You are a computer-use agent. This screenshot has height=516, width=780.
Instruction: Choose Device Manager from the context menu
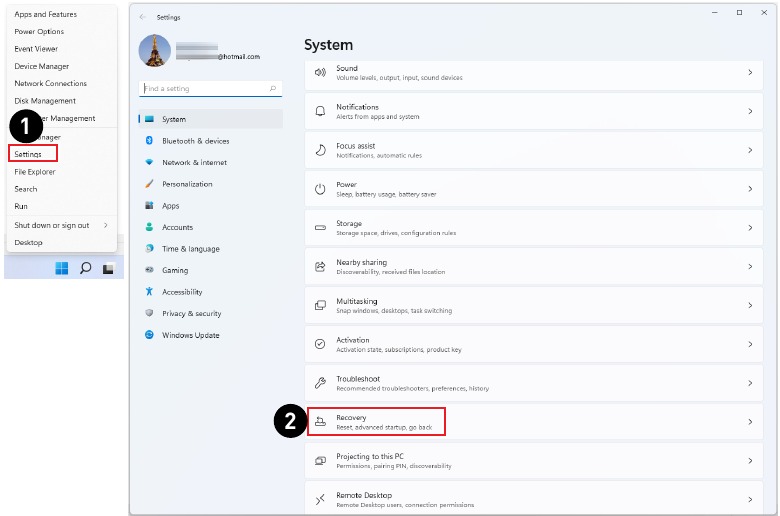pyautogui.click(x=41, y=66)
